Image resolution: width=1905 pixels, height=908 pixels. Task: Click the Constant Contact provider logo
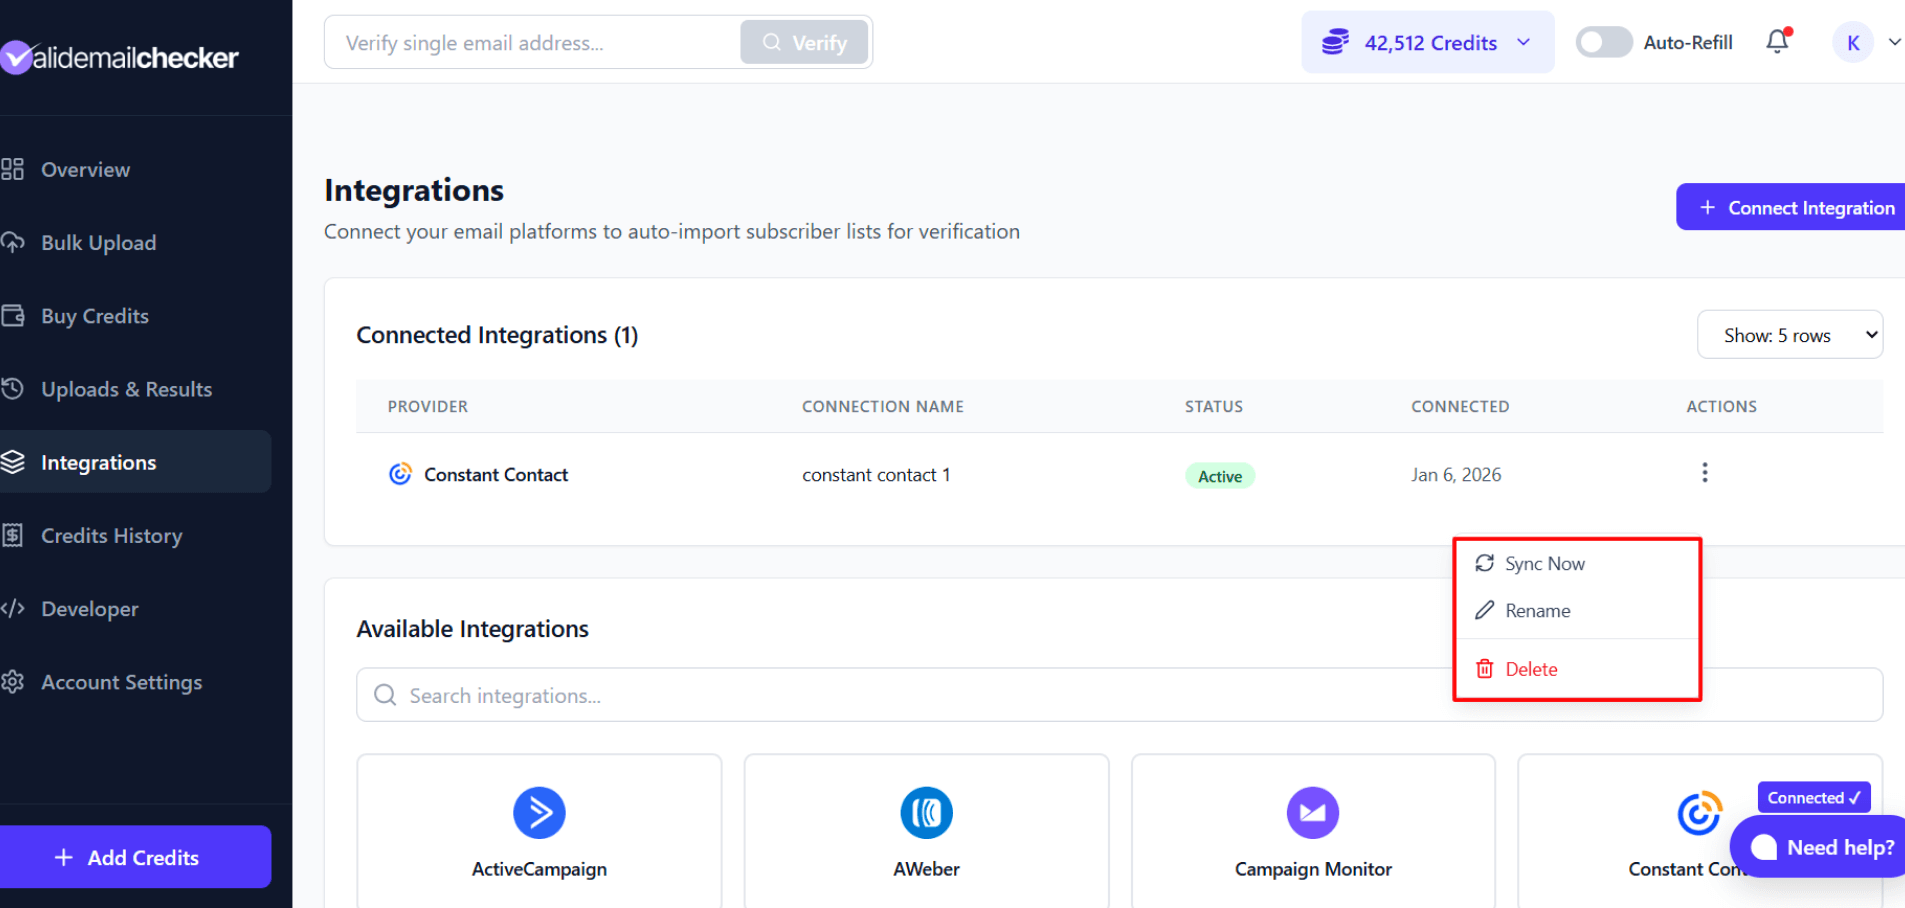pos(400,474)
